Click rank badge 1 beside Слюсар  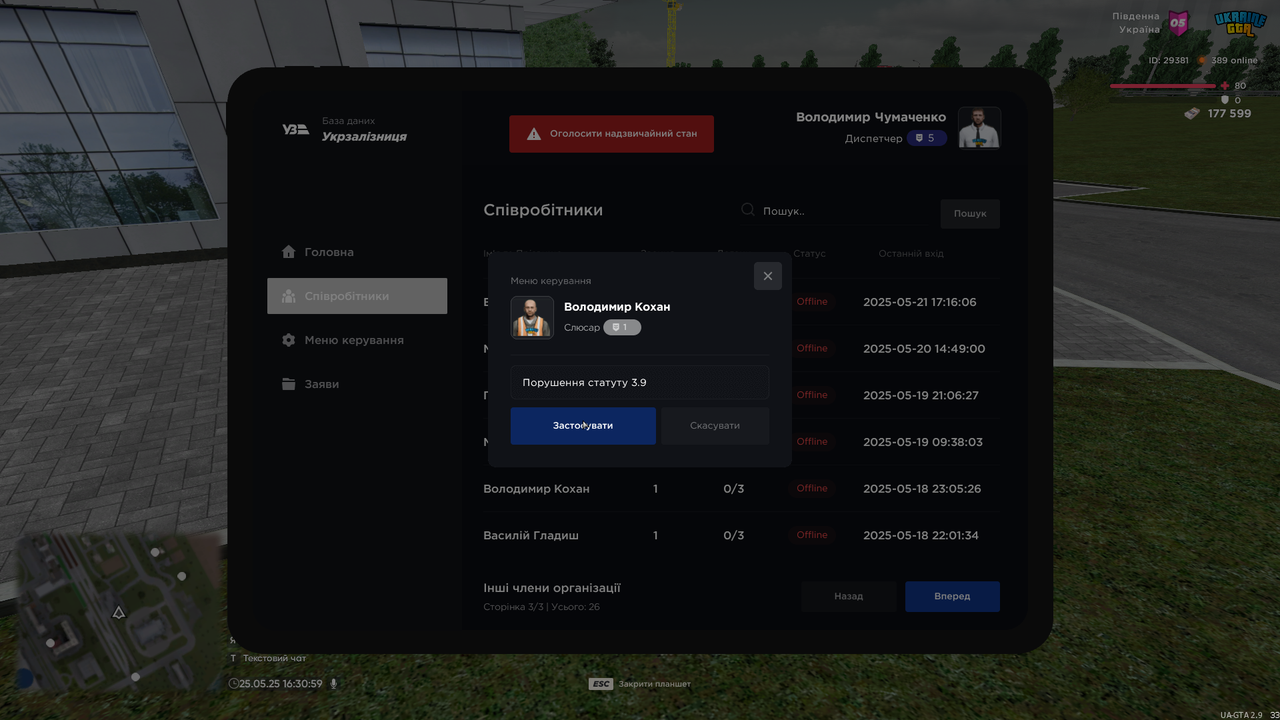point(622,327)
